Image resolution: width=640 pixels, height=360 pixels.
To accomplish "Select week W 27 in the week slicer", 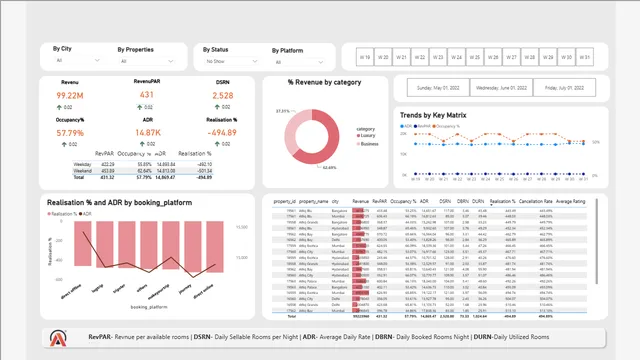I will 511,57.
